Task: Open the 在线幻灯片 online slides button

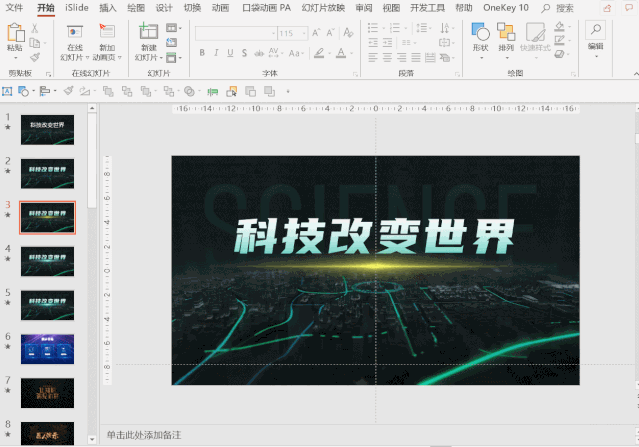Action: (75, 42)
